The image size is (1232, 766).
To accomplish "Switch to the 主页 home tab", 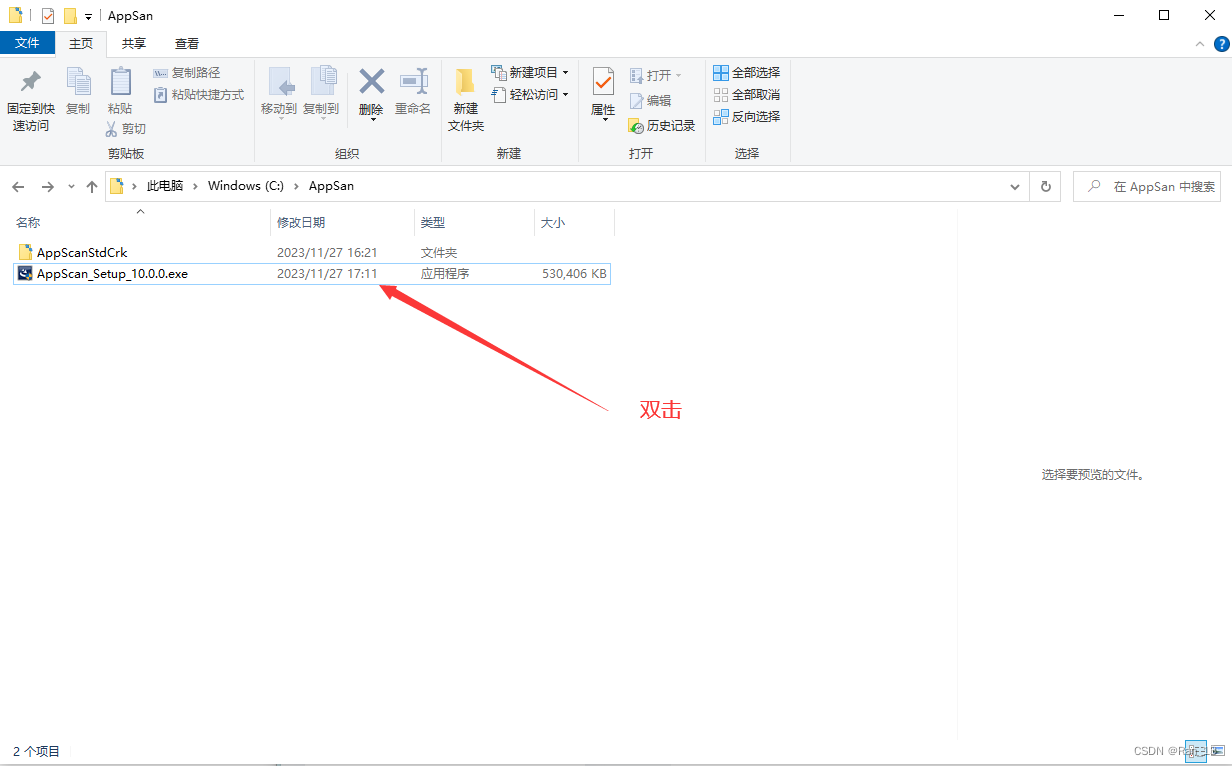I will click(81, 43).
